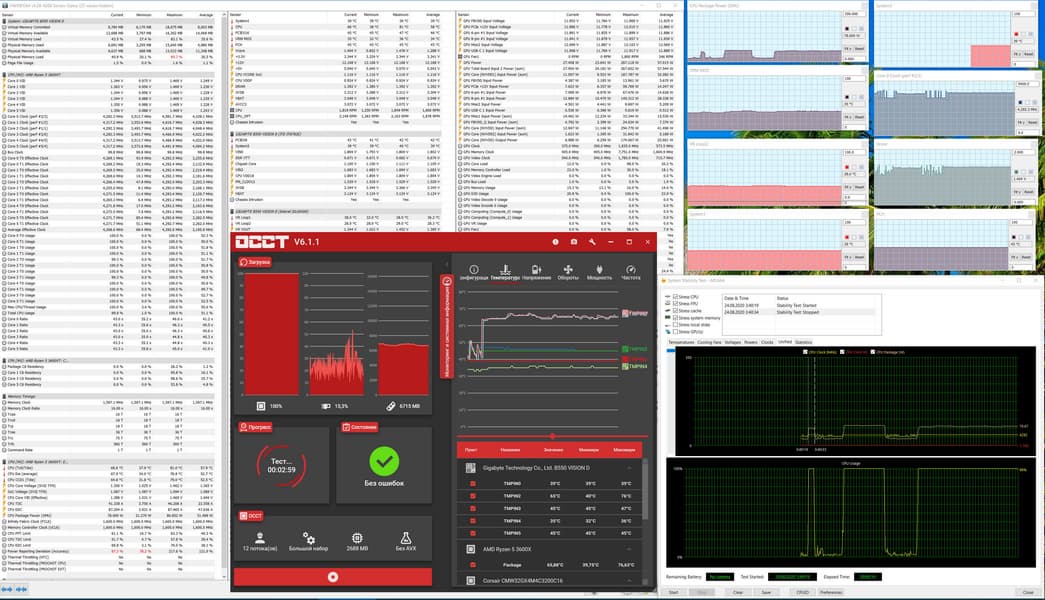Click Reset in CPU Package Power graph
This screenshot has height=600, width=1045.
pyautogui.click(x=860, y=49)
